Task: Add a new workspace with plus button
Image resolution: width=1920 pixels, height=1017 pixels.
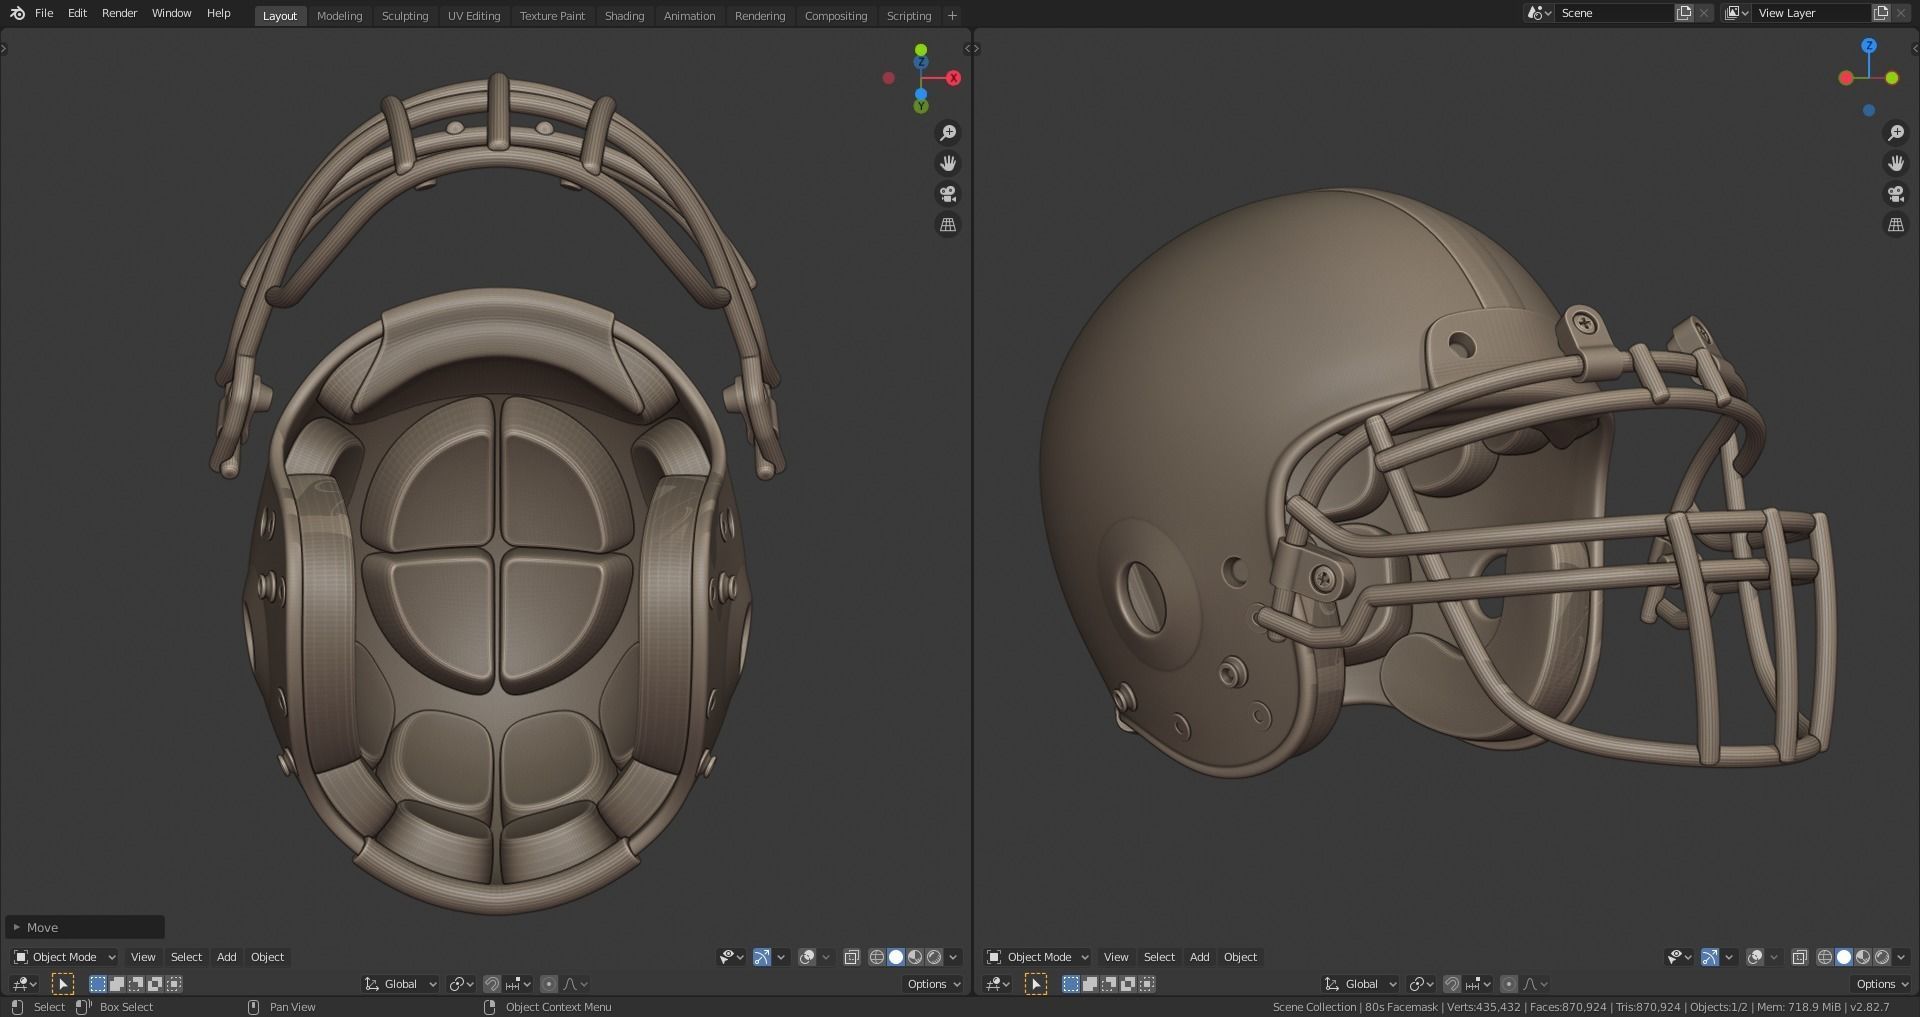Action: 952,15
